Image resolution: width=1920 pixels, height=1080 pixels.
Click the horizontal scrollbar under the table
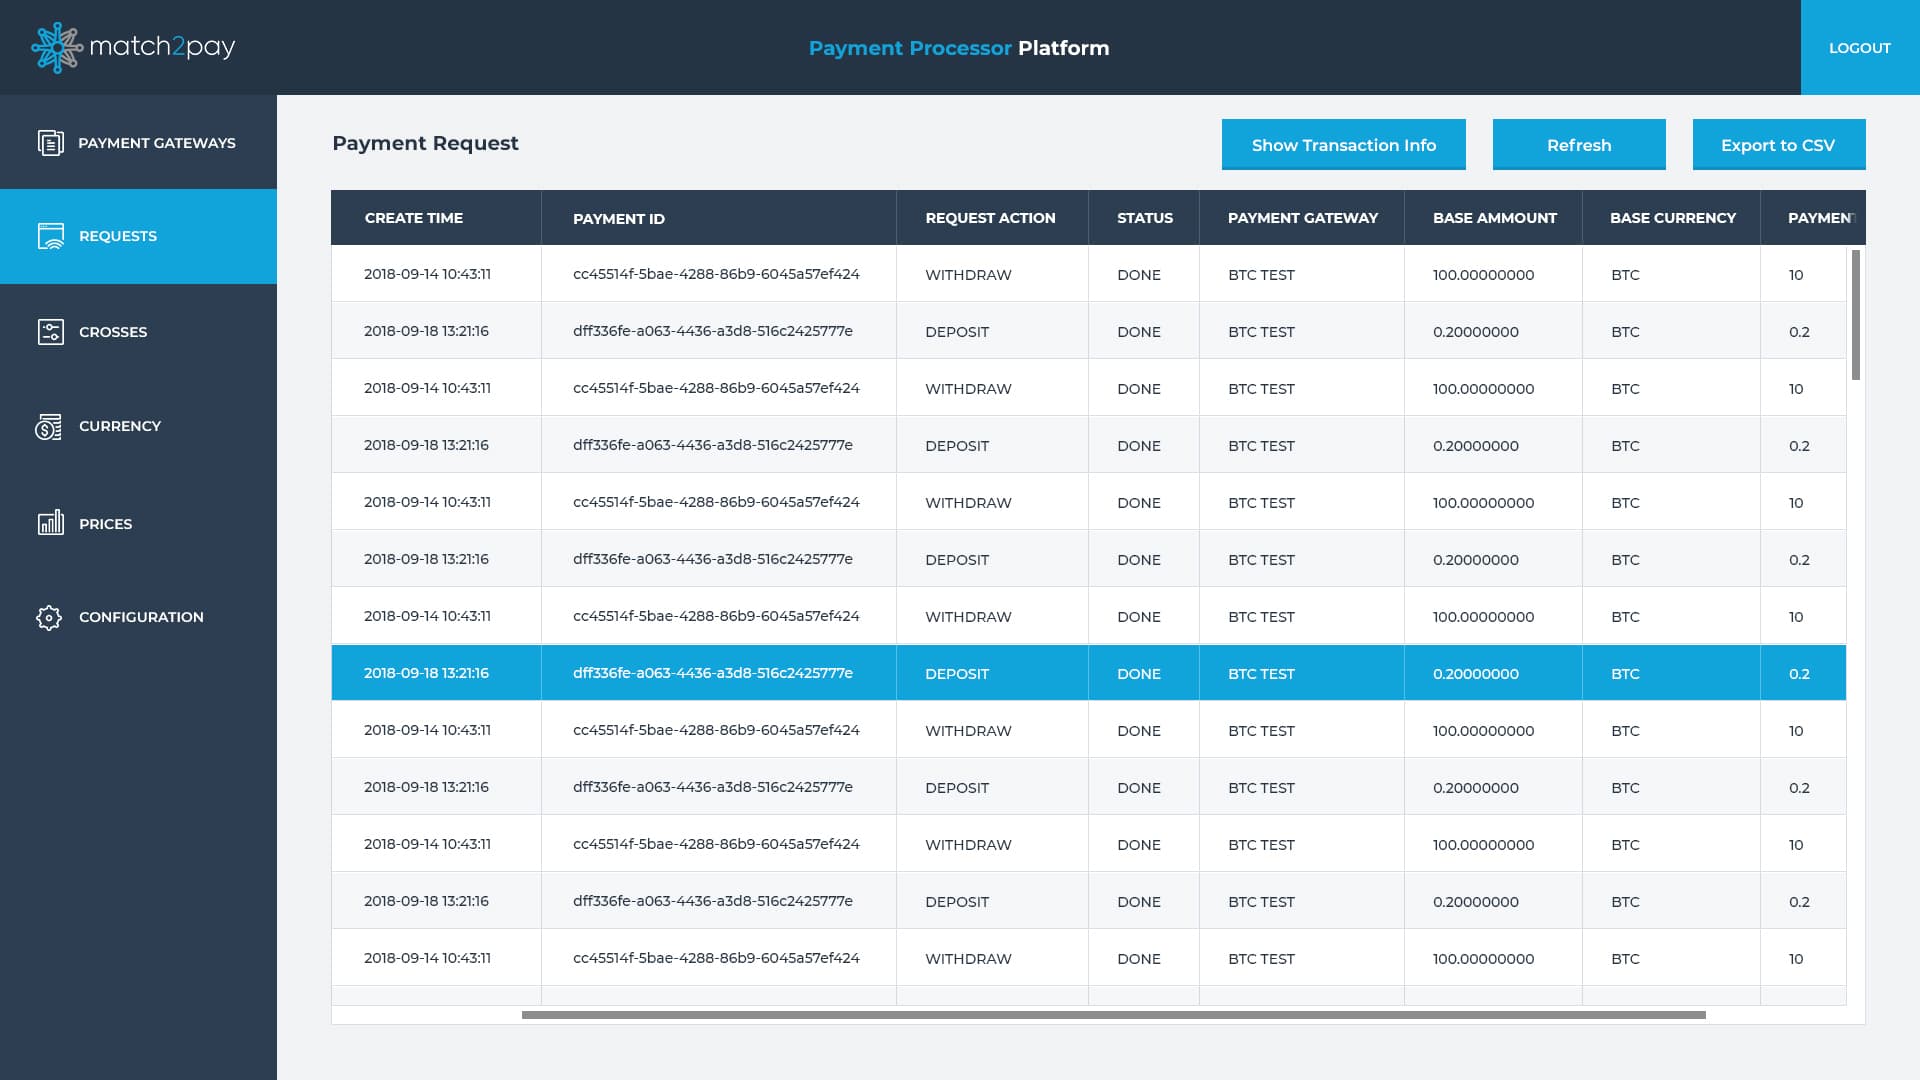click(1113, 1015)
